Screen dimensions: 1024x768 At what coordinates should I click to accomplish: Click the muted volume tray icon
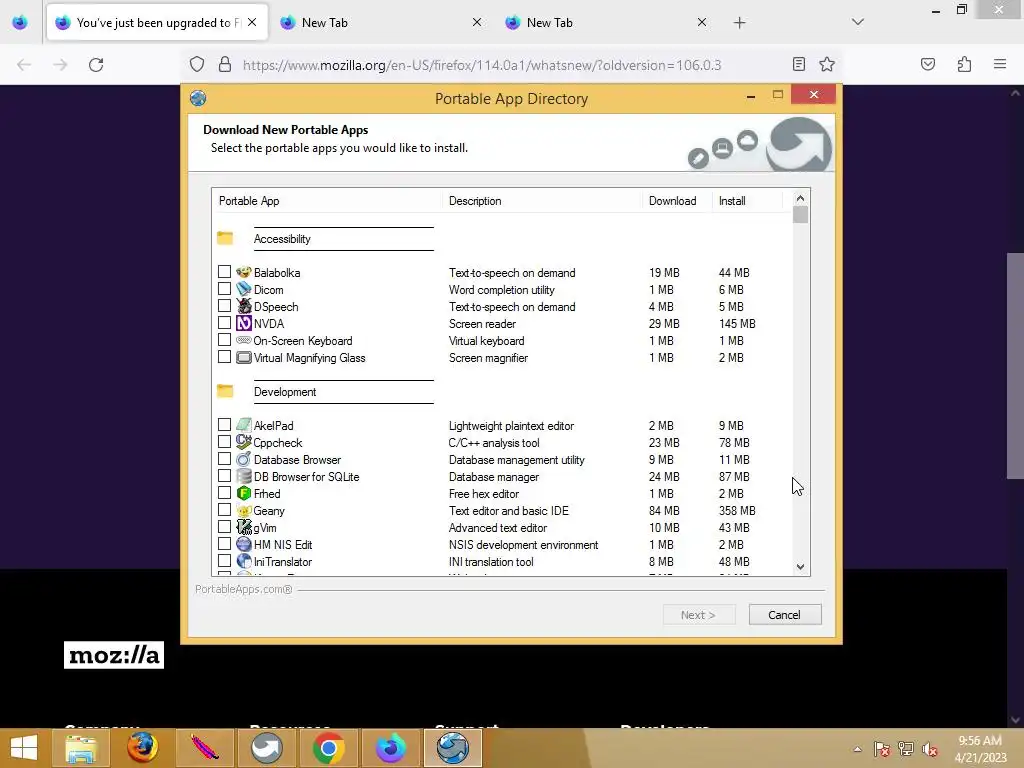(x=930, y=749)
